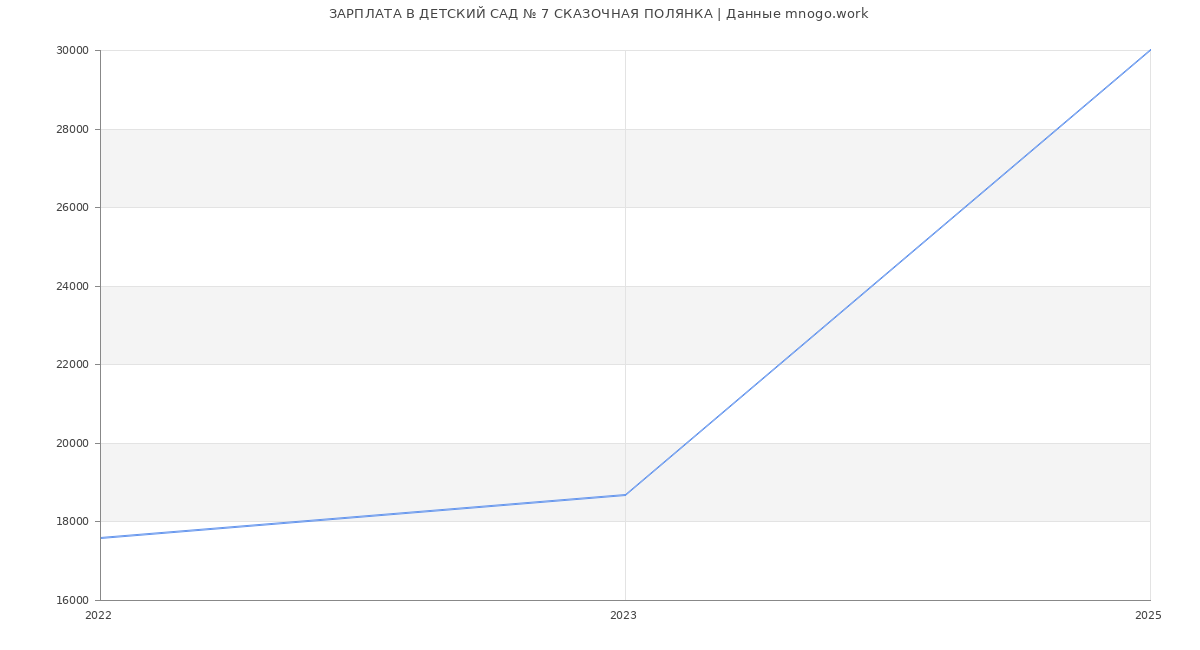This screenshot has height=650, width=1200.
Task: Click the 24000 y-axis label
Action: (x=74, y=286)
